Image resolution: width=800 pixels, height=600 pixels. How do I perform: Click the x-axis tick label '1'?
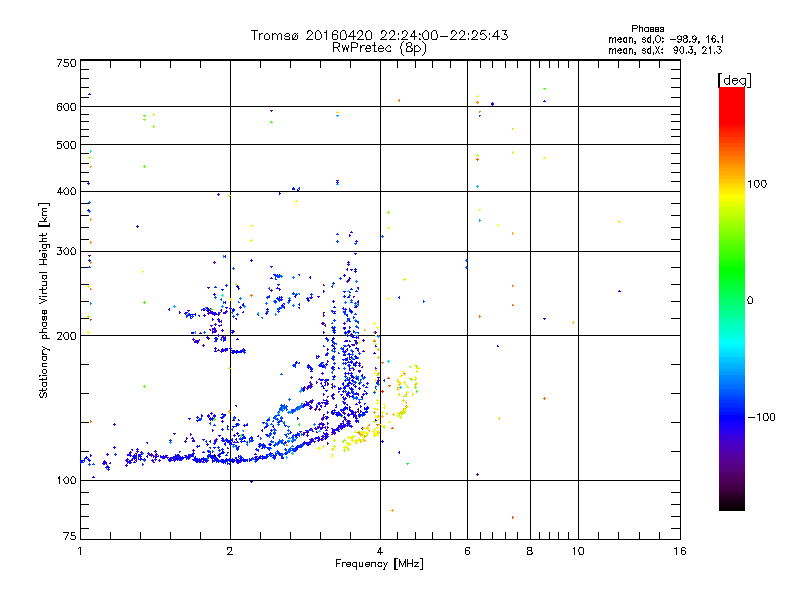(80, 551)
